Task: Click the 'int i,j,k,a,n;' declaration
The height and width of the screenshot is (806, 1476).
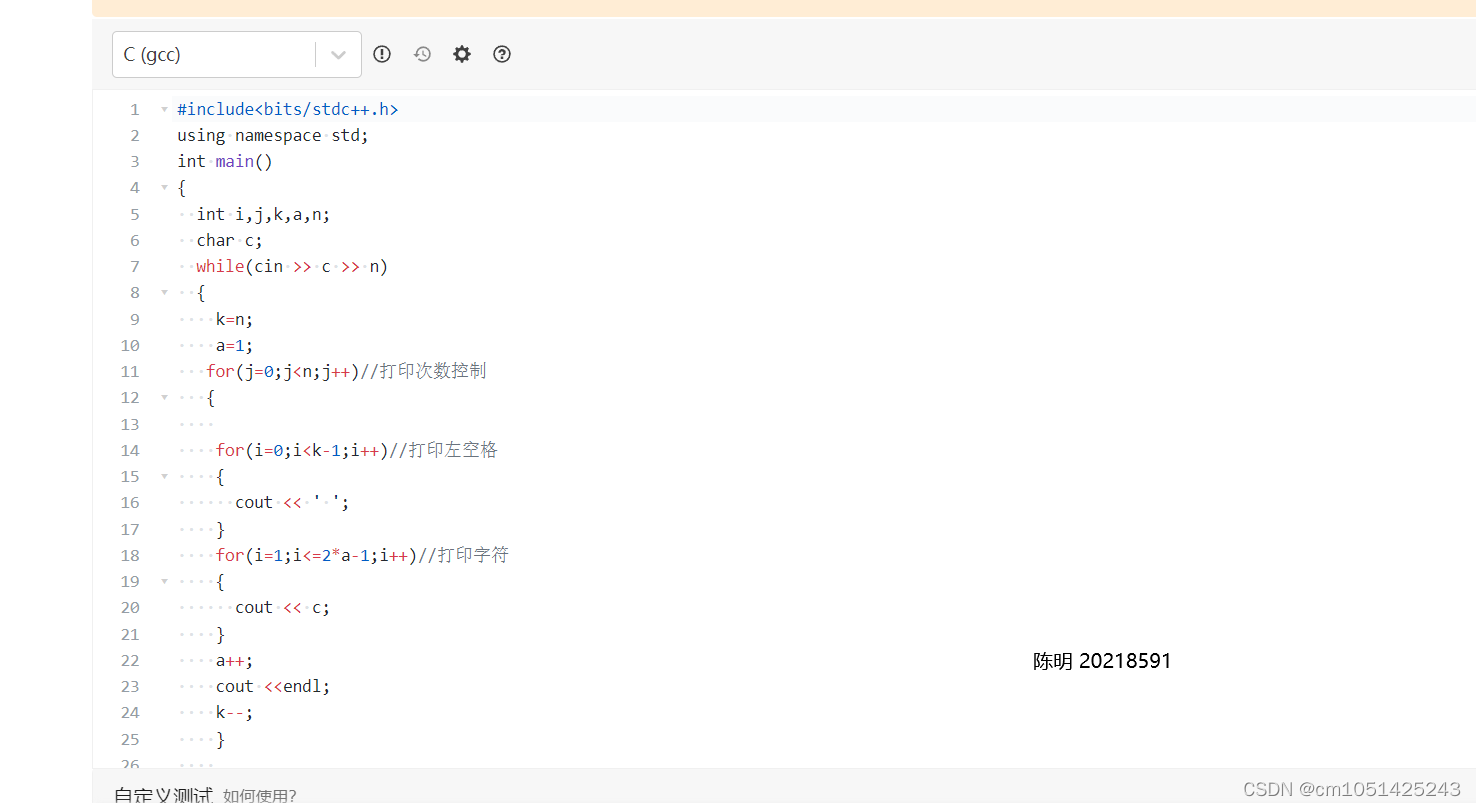Action: pyautogui.click(x=263, y=214)
